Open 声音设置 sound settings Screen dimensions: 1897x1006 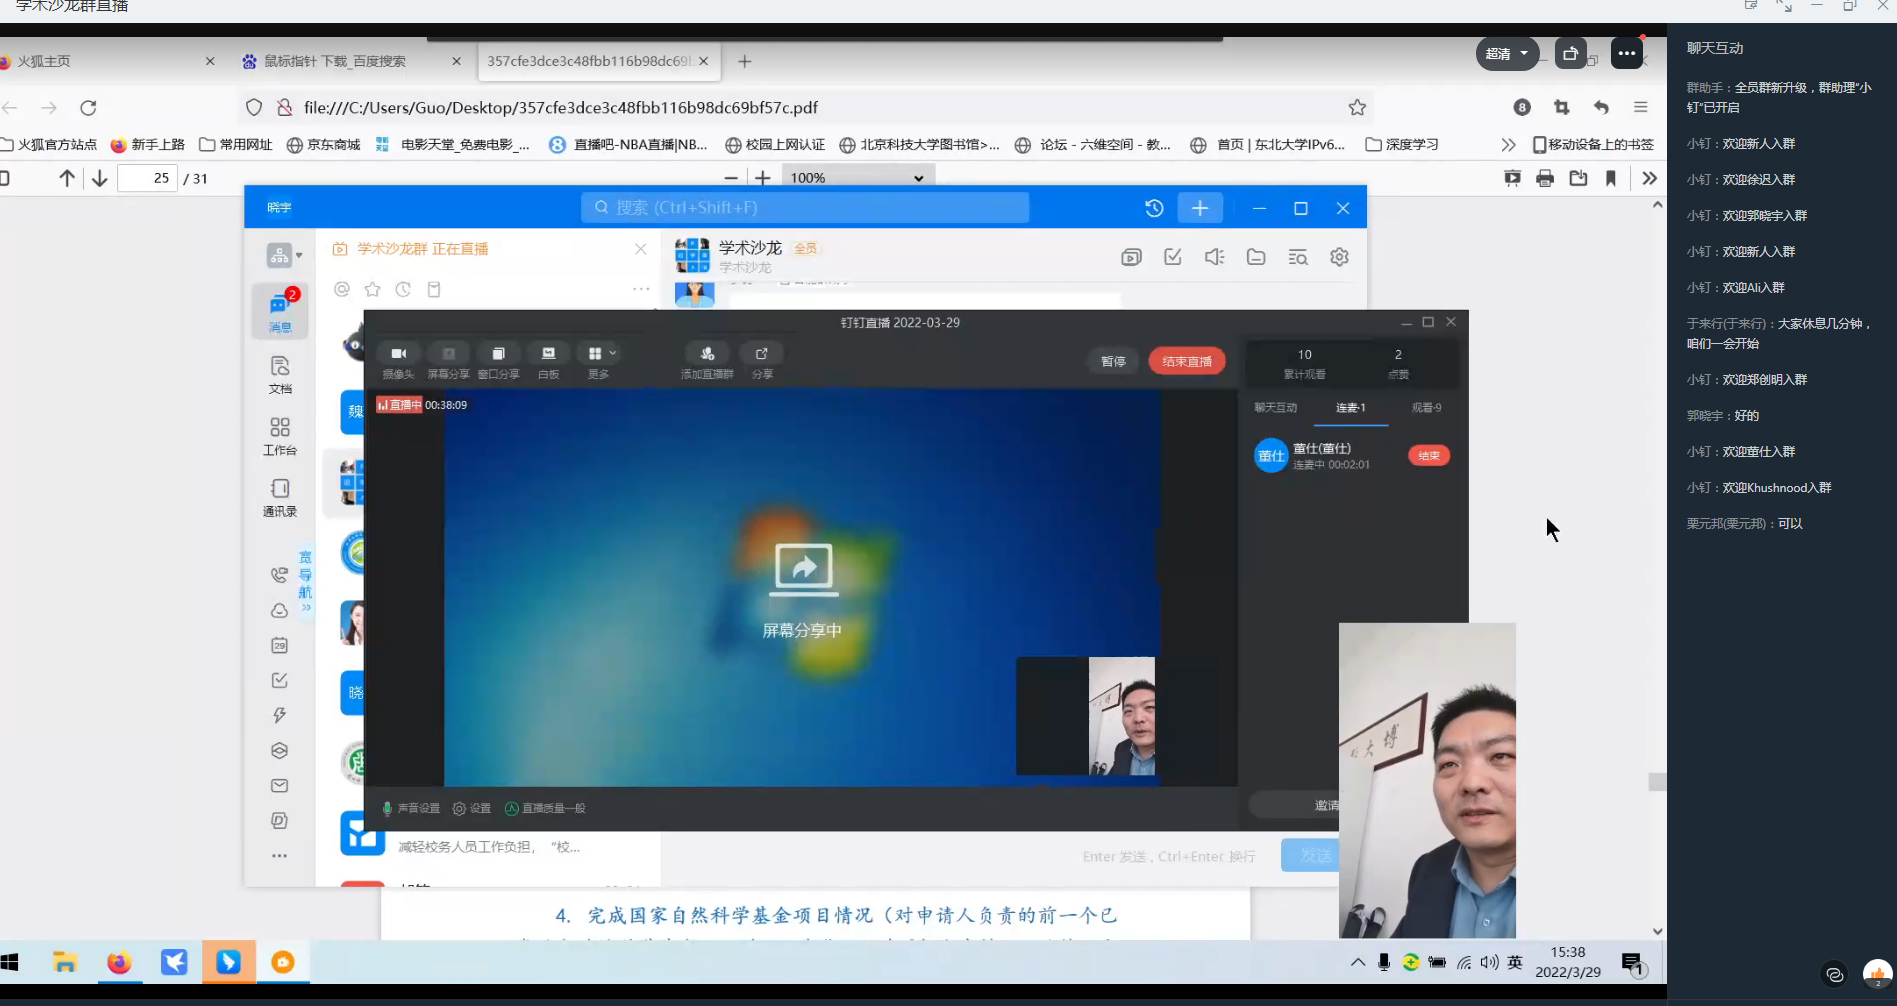(411, 808)
